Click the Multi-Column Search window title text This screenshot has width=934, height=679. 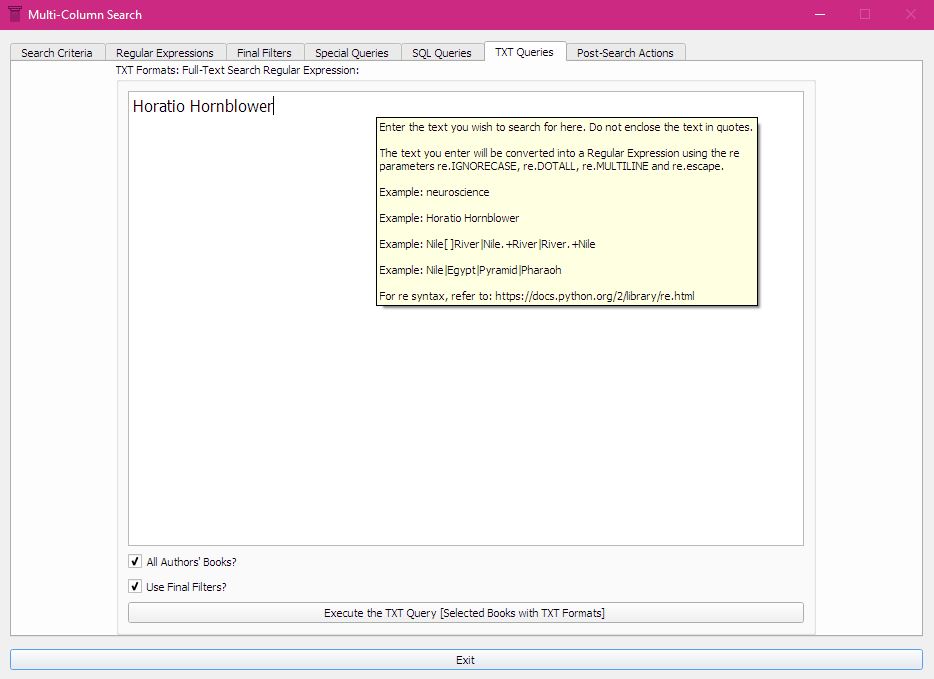click(x=85, y=15)
